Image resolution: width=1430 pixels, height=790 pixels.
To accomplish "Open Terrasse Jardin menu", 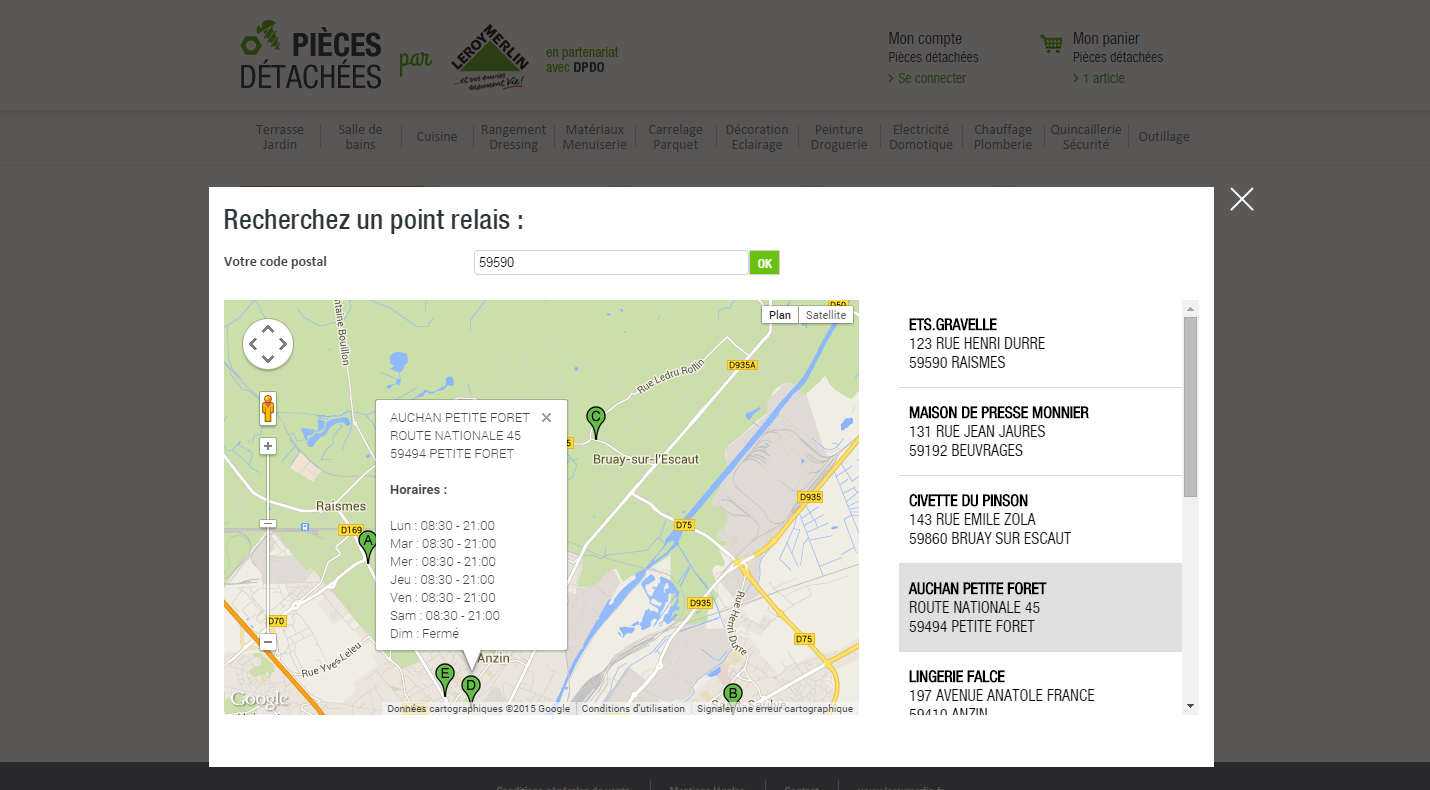I will click(x=280, y=137).
